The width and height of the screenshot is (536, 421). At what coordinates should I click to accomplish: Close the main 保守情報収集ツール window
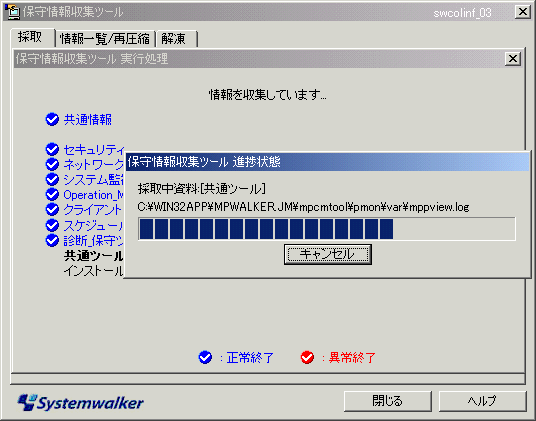[523, 12]
